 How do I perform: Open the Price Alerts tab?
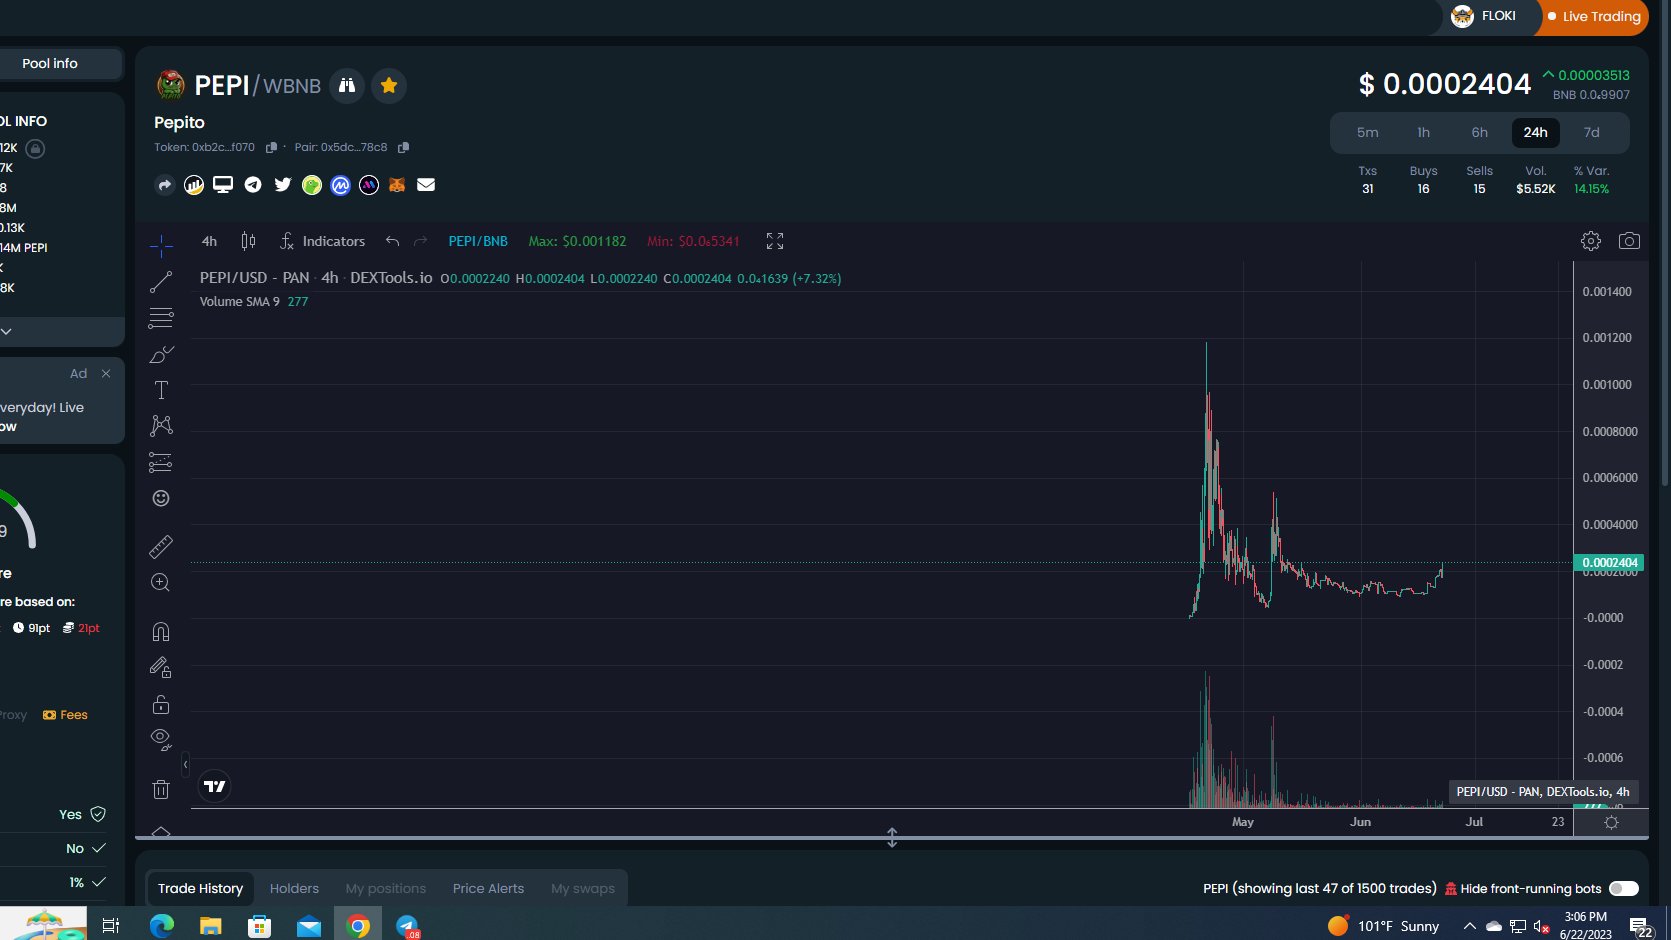[x=488, y=888]
